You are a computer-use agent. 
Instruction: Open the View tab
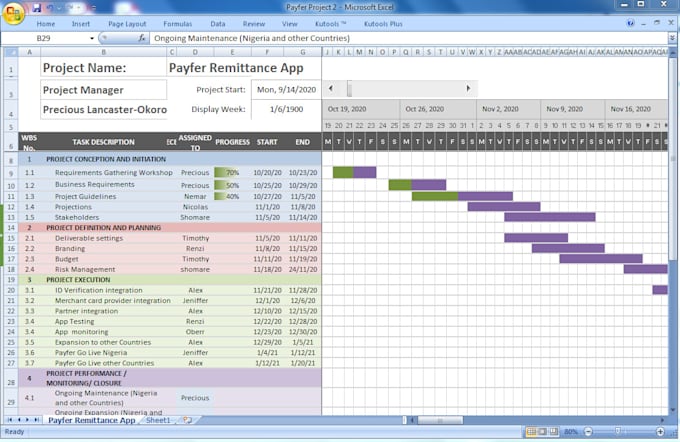[x=290, y=24]
